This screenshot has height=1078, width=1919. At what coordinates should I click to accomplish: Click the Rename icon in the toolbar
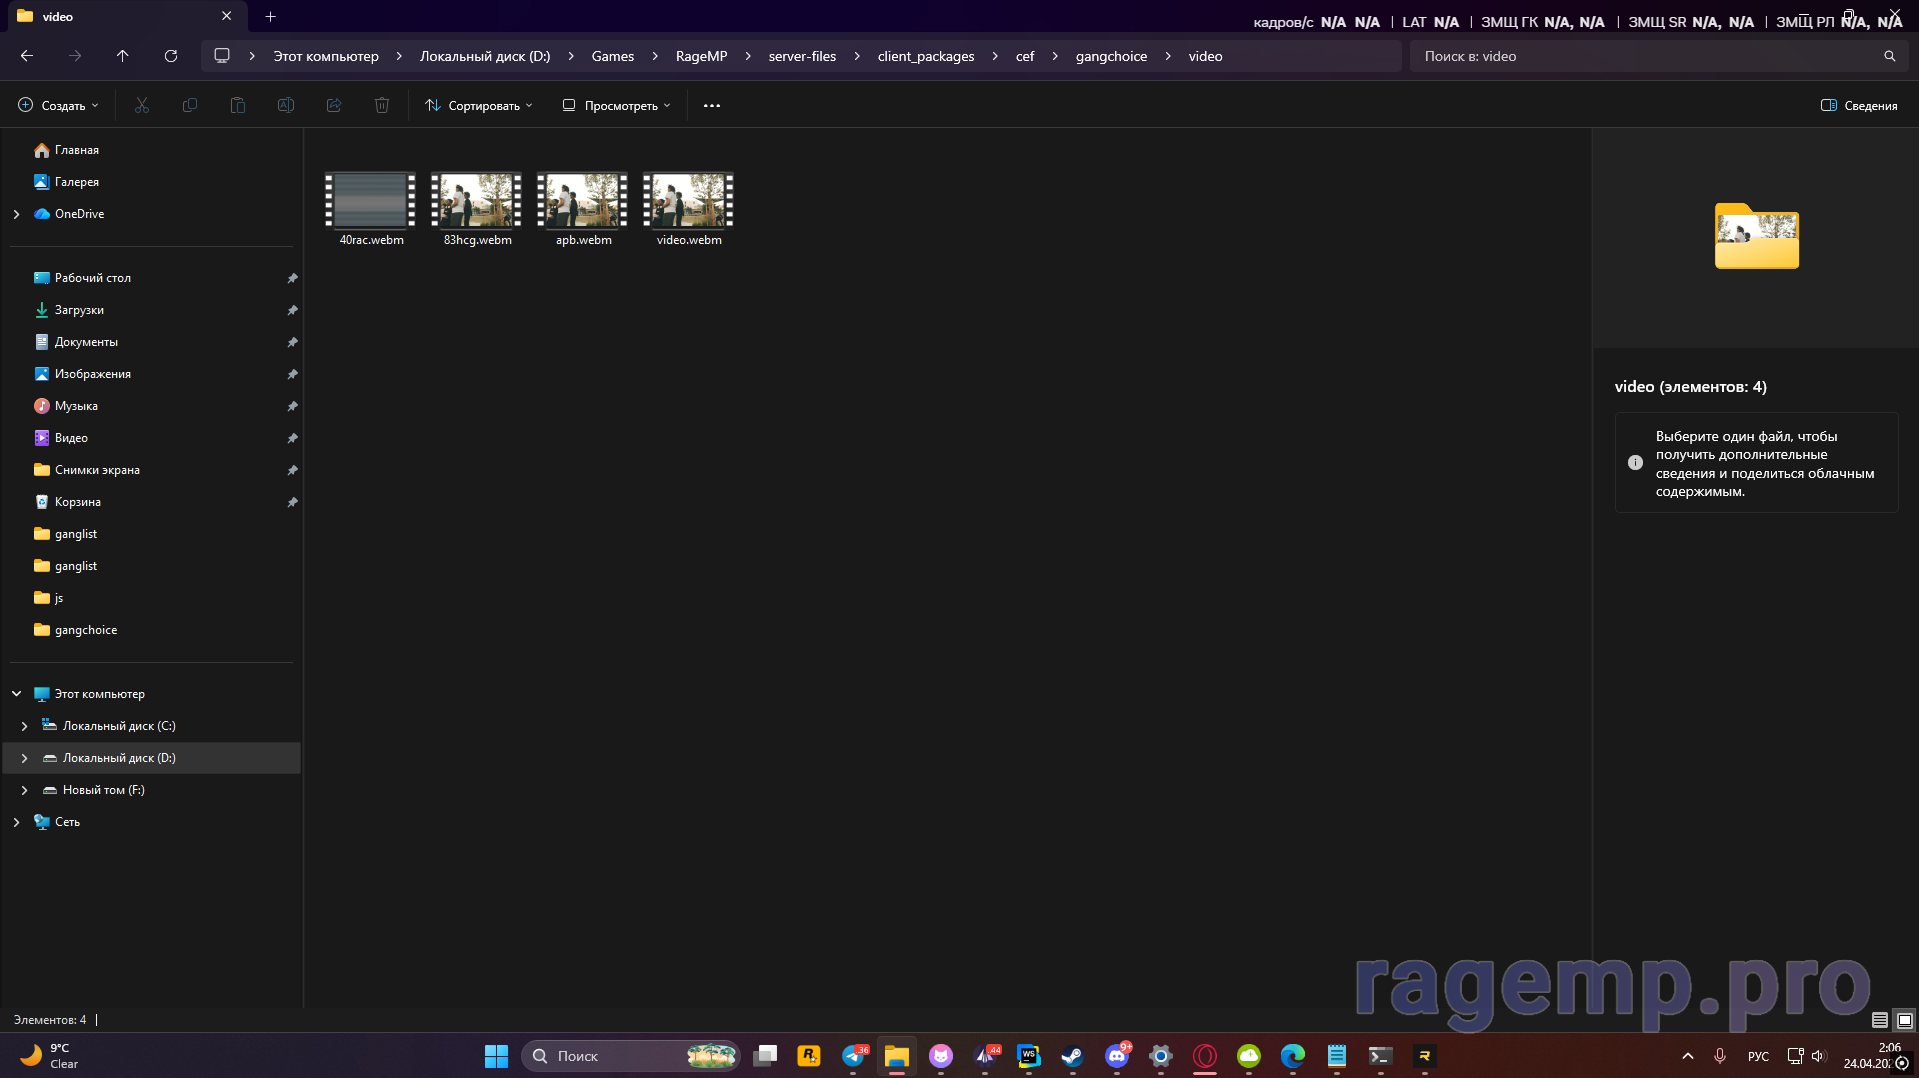[x=285, y=105]
